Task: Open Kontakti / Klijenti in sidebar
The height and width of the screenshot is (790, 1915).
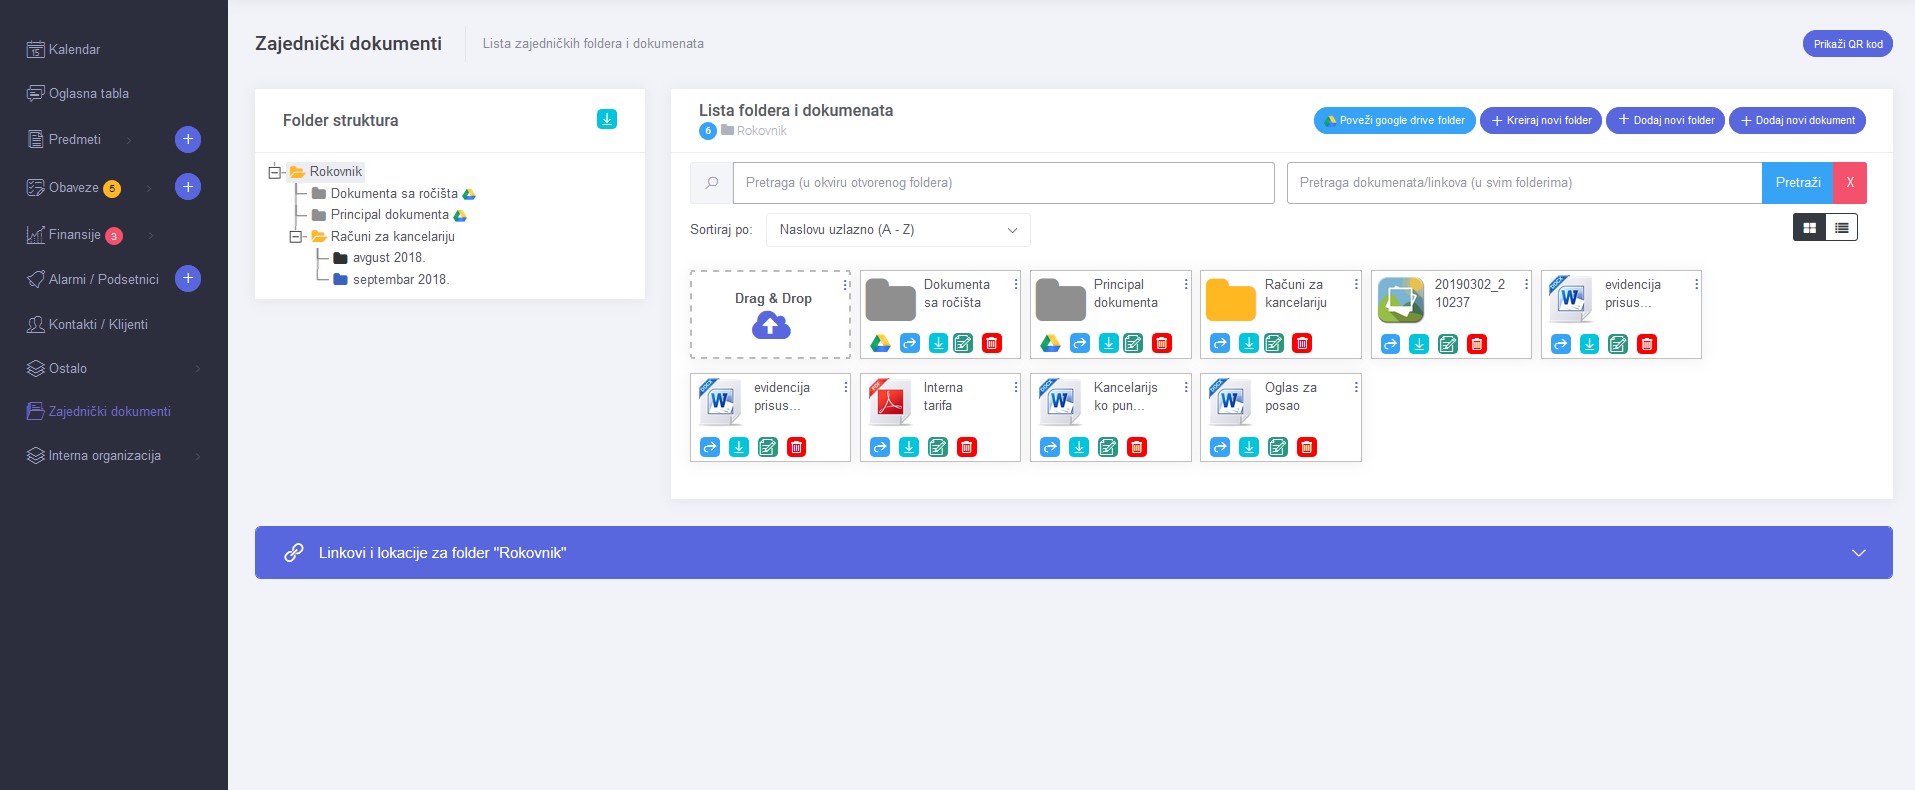Action: (98, 324)
